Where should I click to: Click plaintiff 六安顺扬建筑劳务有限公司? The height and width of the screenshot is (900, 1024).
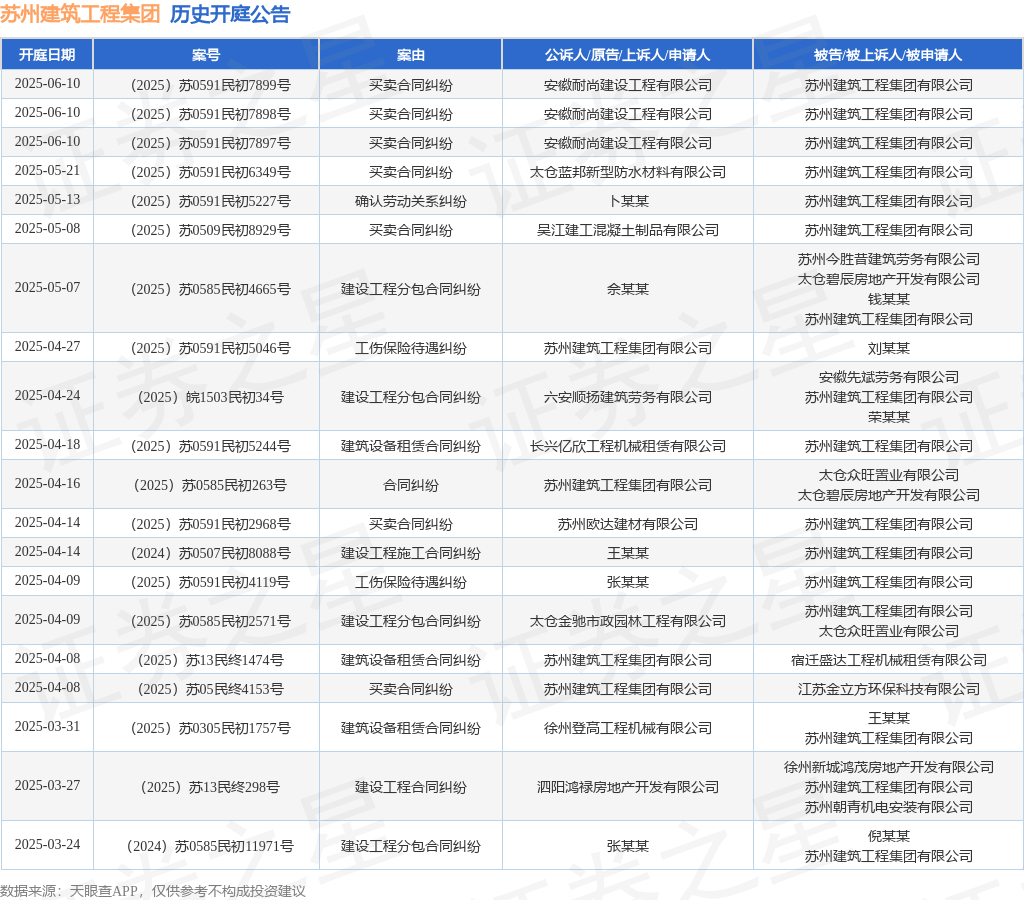pyautogui.click(x=628, y=397)
